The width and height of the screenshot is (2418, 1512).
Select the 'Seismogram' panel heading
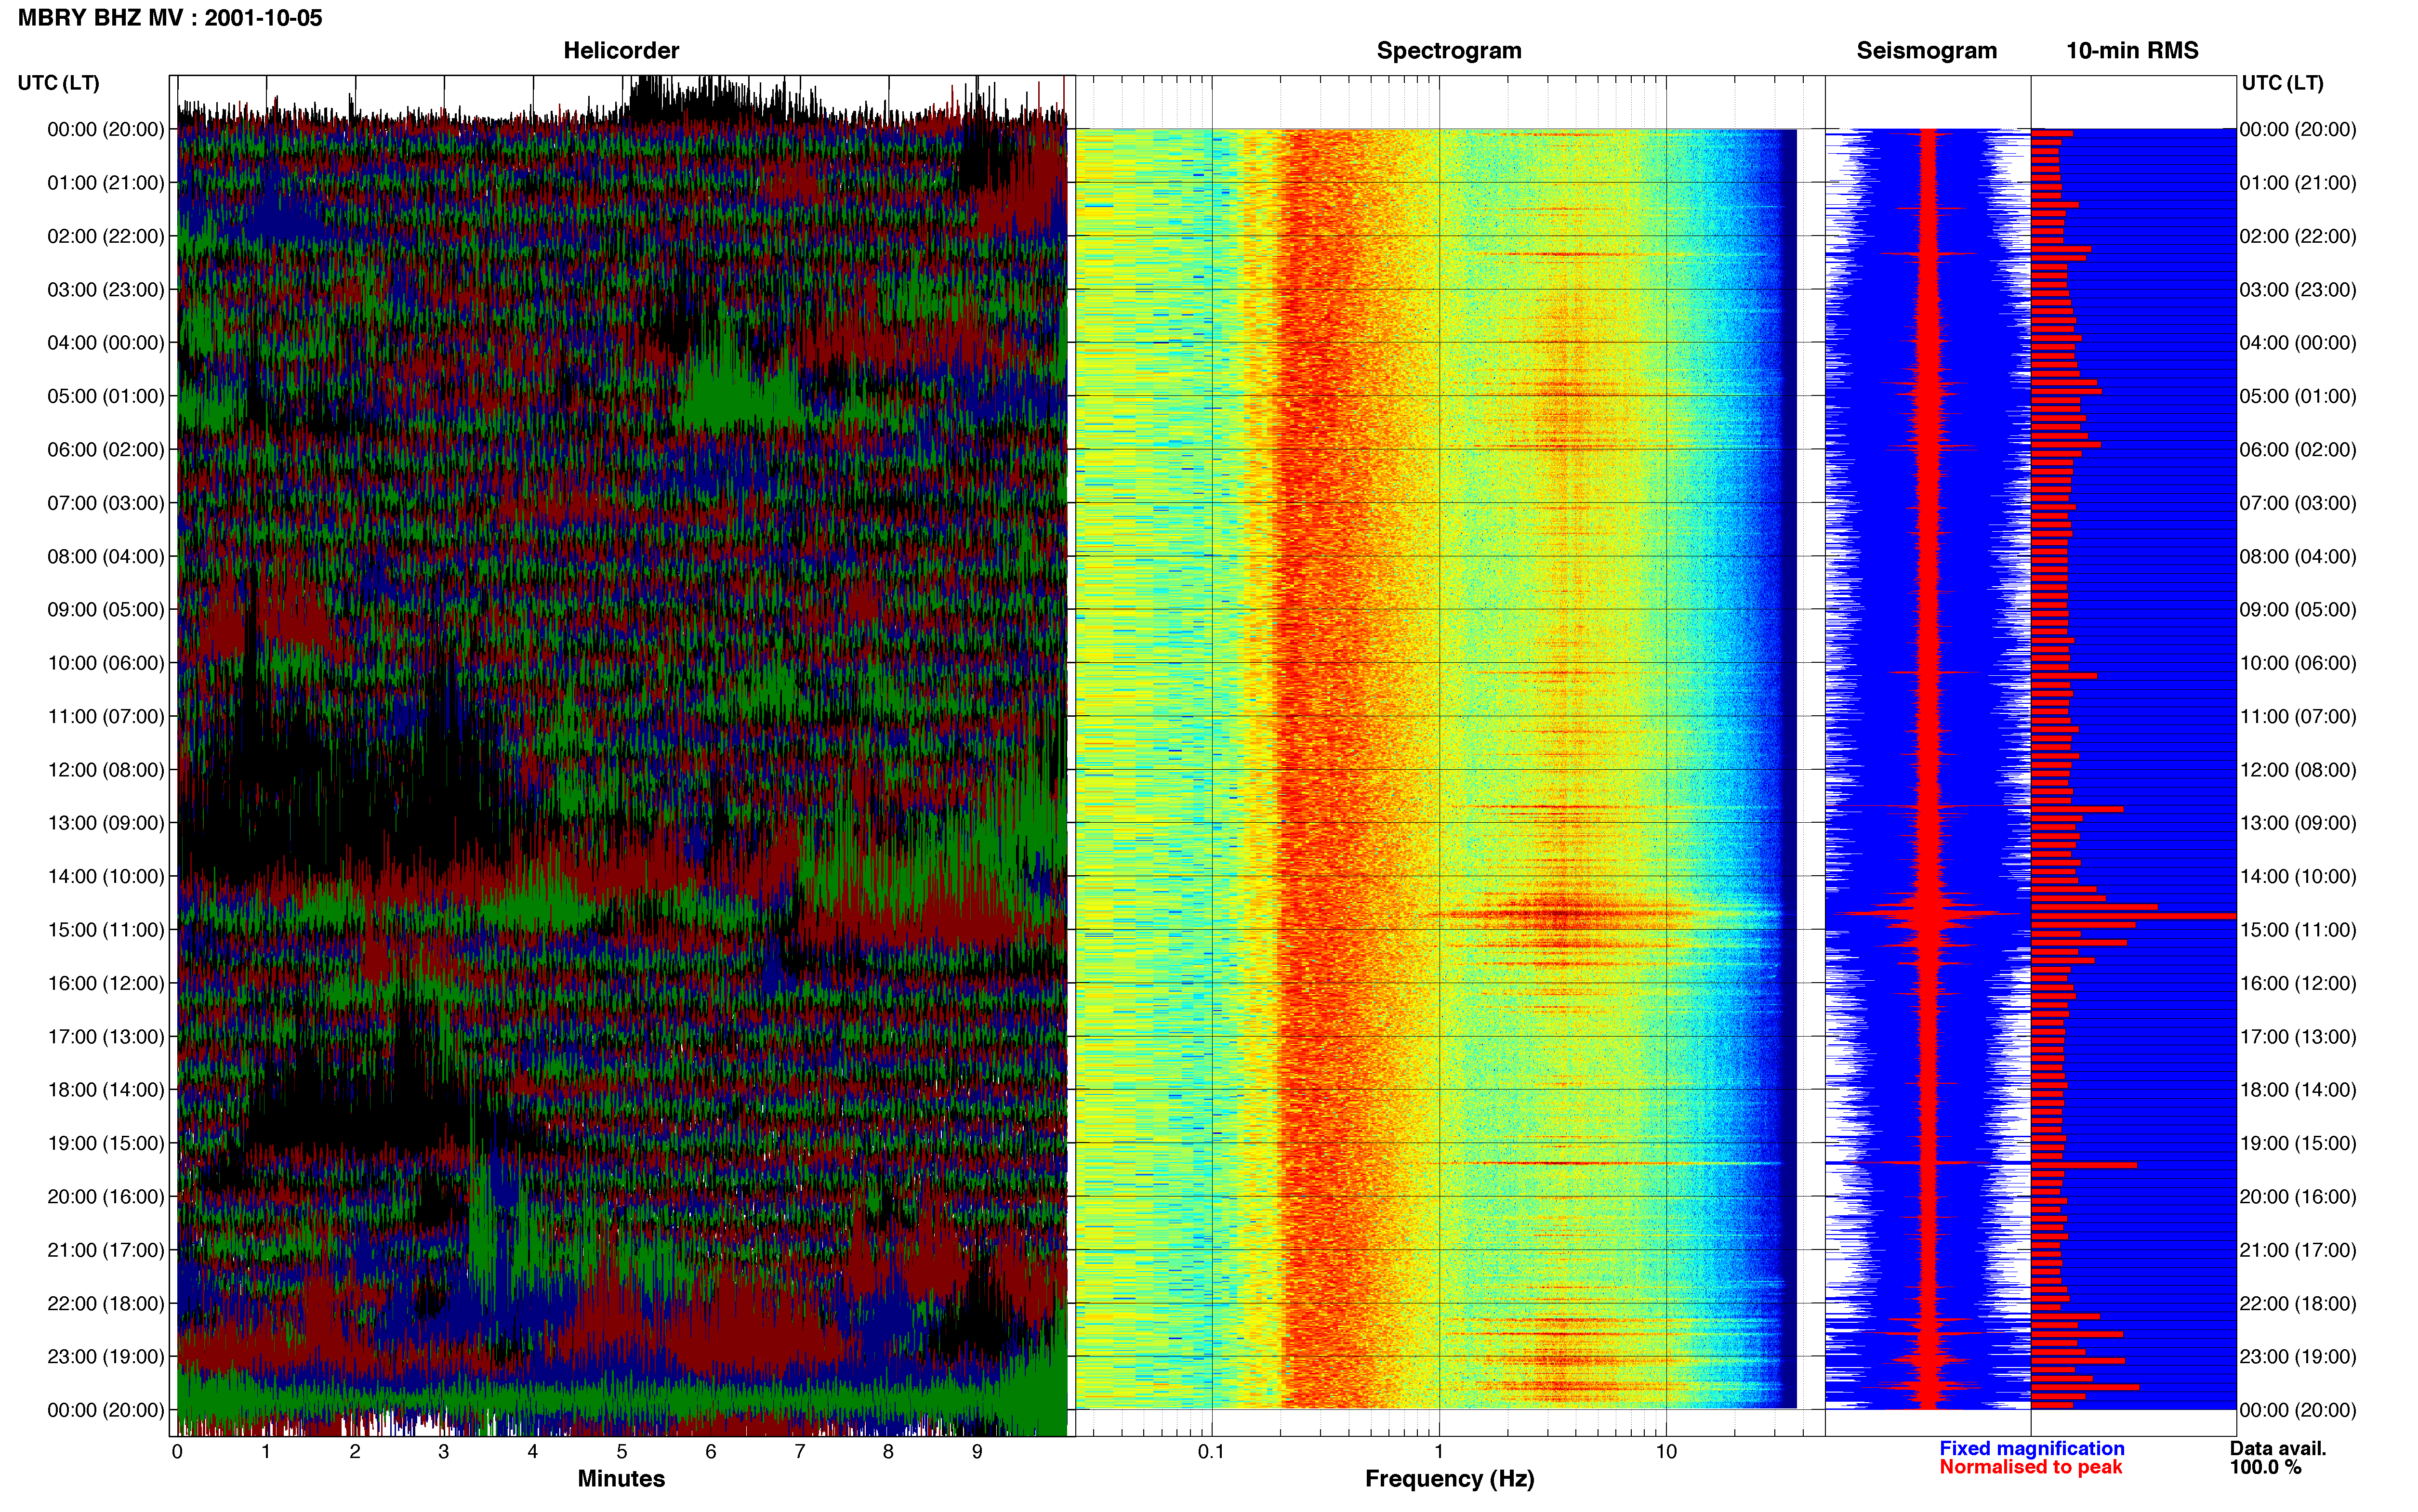[1926, 51]
